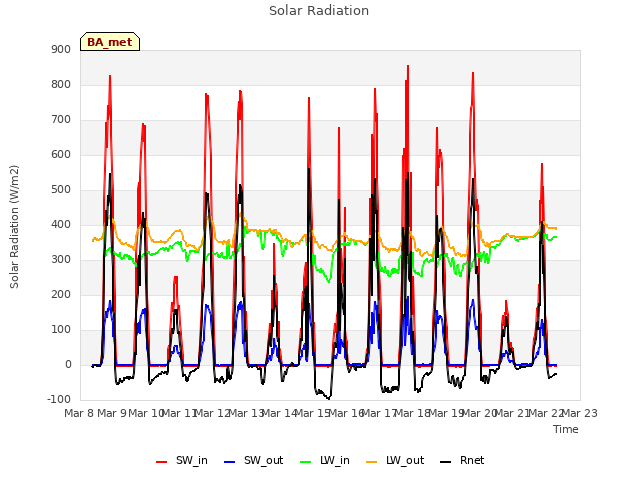This screenshot has height=480, width=640.
Task: Click the Solar Radiation (W/m2) y-axis label
Action: [x=14, y=227]
